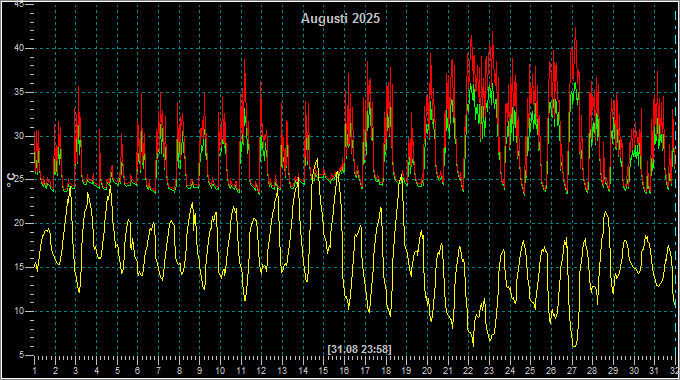Select day '8' on the x-axis
Screen dimensions: 680x380
[179, 371]
